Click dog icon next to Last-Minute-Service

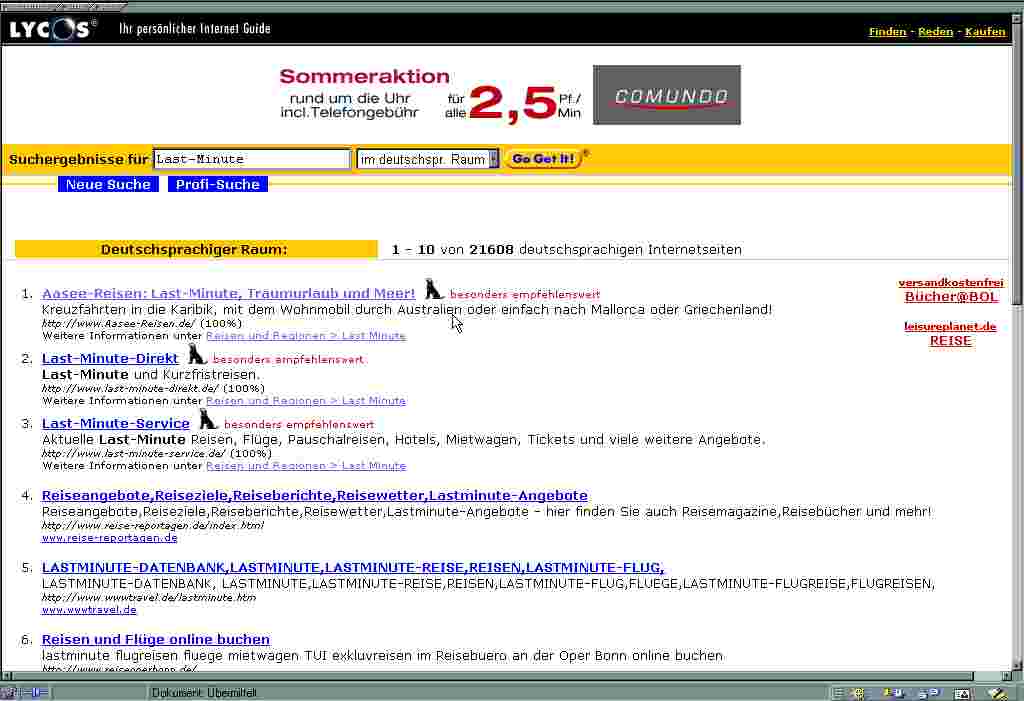[207, 419]
